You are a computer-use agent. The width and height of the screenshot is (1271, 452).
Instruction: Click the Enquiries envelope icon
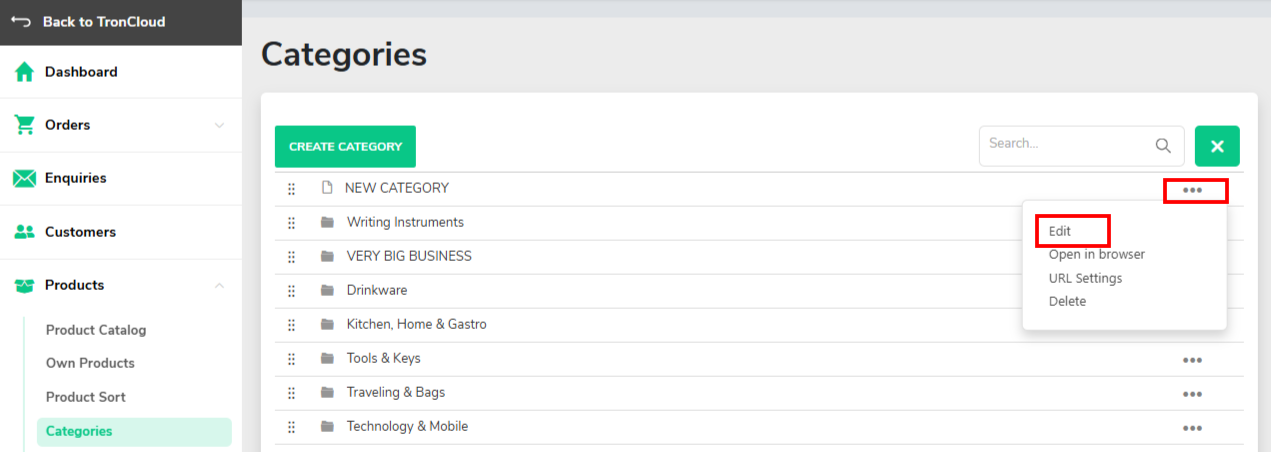pyautogui.click(x=24, y=178)
